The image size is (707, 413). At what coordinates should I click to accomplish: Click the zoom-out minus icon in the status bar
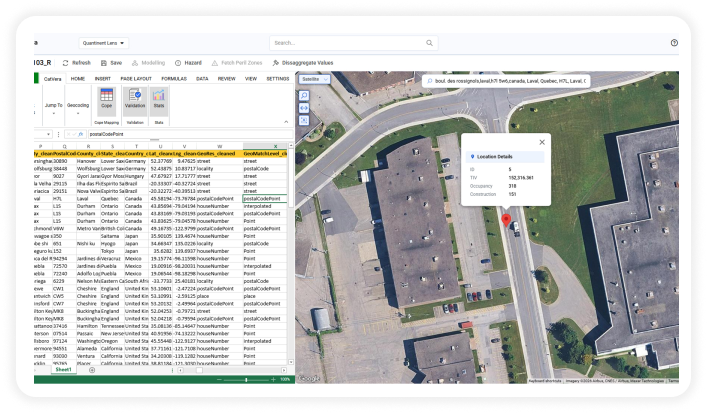[x=219, y=380]
